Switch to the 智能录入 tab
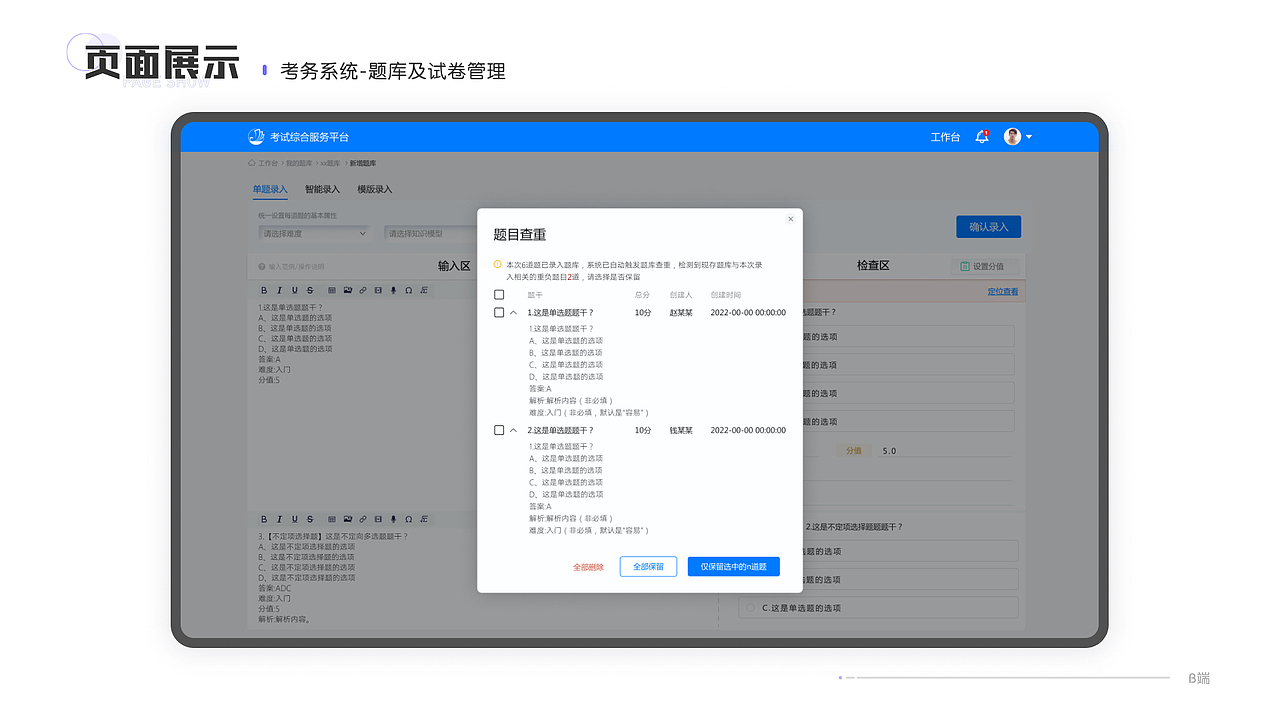1280x720 pixels. coord(322,189)
